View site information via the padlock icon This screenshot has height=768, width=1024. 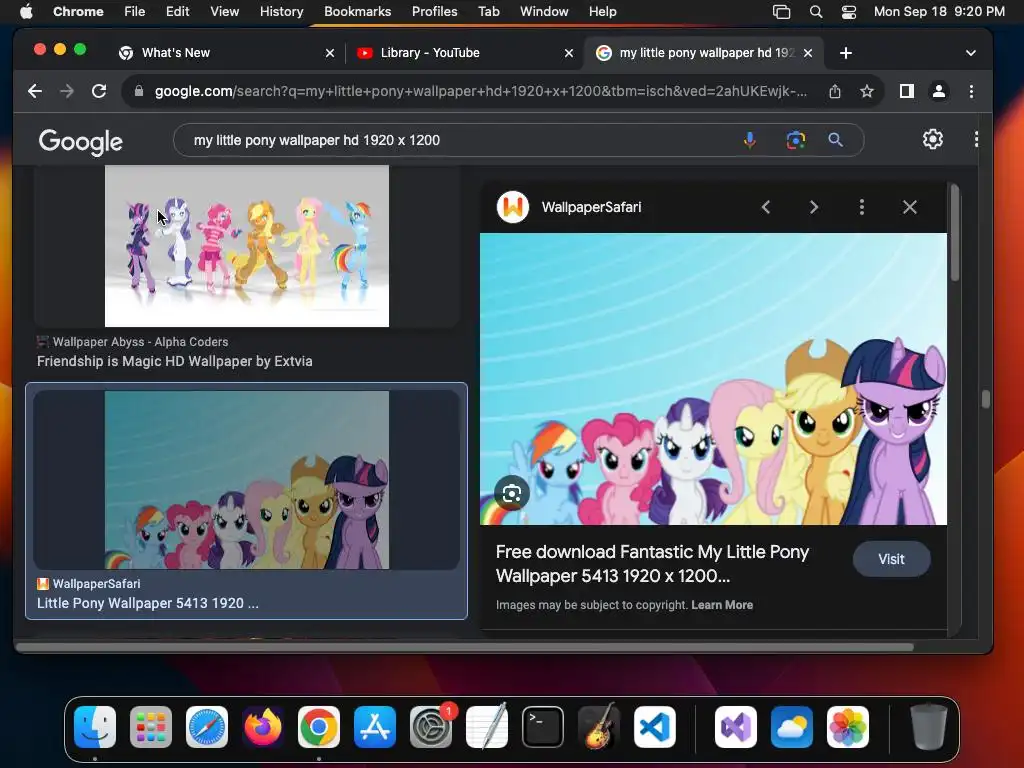tap(138, 91)
